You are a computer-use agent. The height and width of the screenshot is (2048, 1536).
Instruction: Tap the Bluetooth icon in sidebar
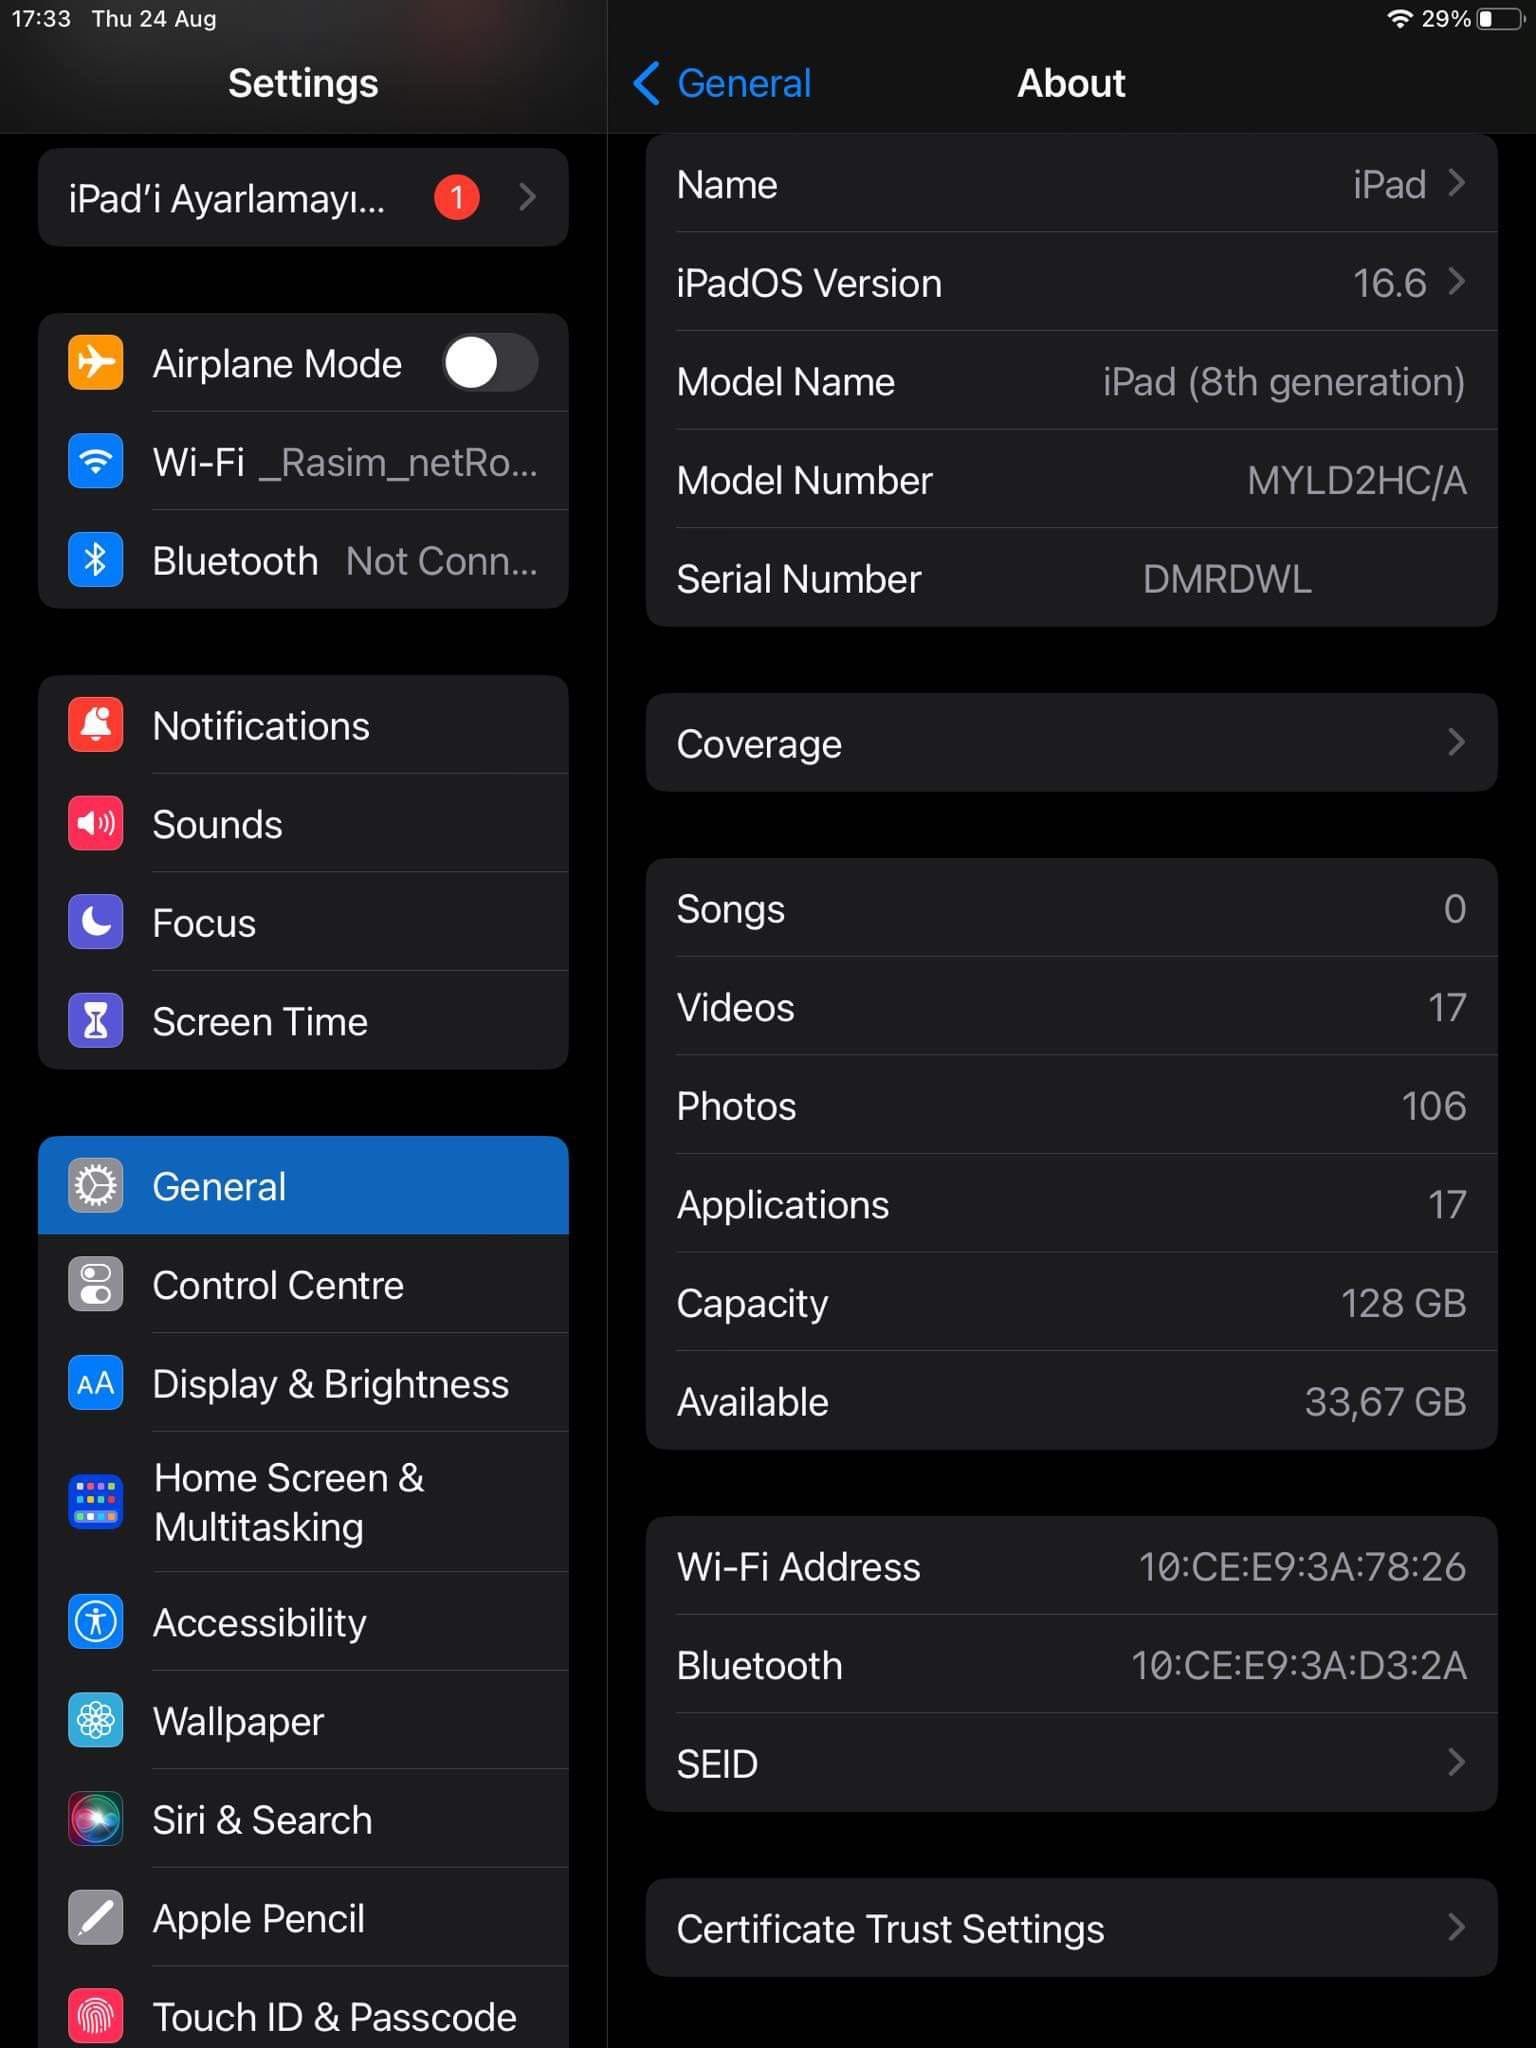pos(95,560)
